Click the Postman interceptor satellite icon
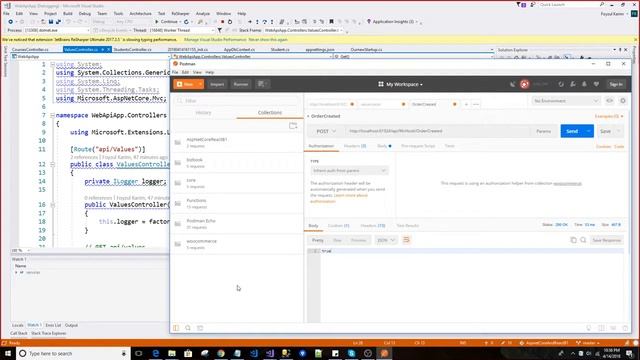640x360 pixels. [513, 84]
